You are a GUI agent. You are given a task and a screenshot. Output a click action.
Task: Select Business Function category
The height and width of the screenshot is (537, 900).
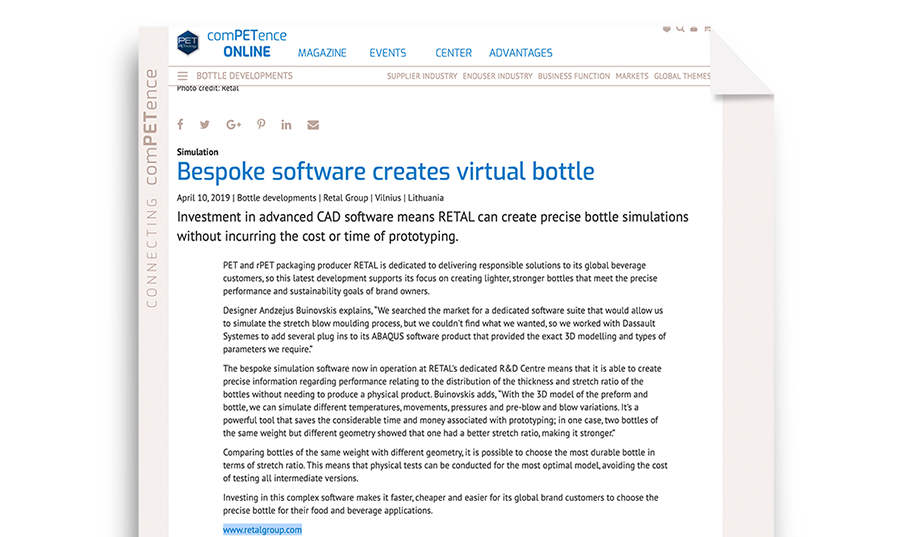pos(573,76)
